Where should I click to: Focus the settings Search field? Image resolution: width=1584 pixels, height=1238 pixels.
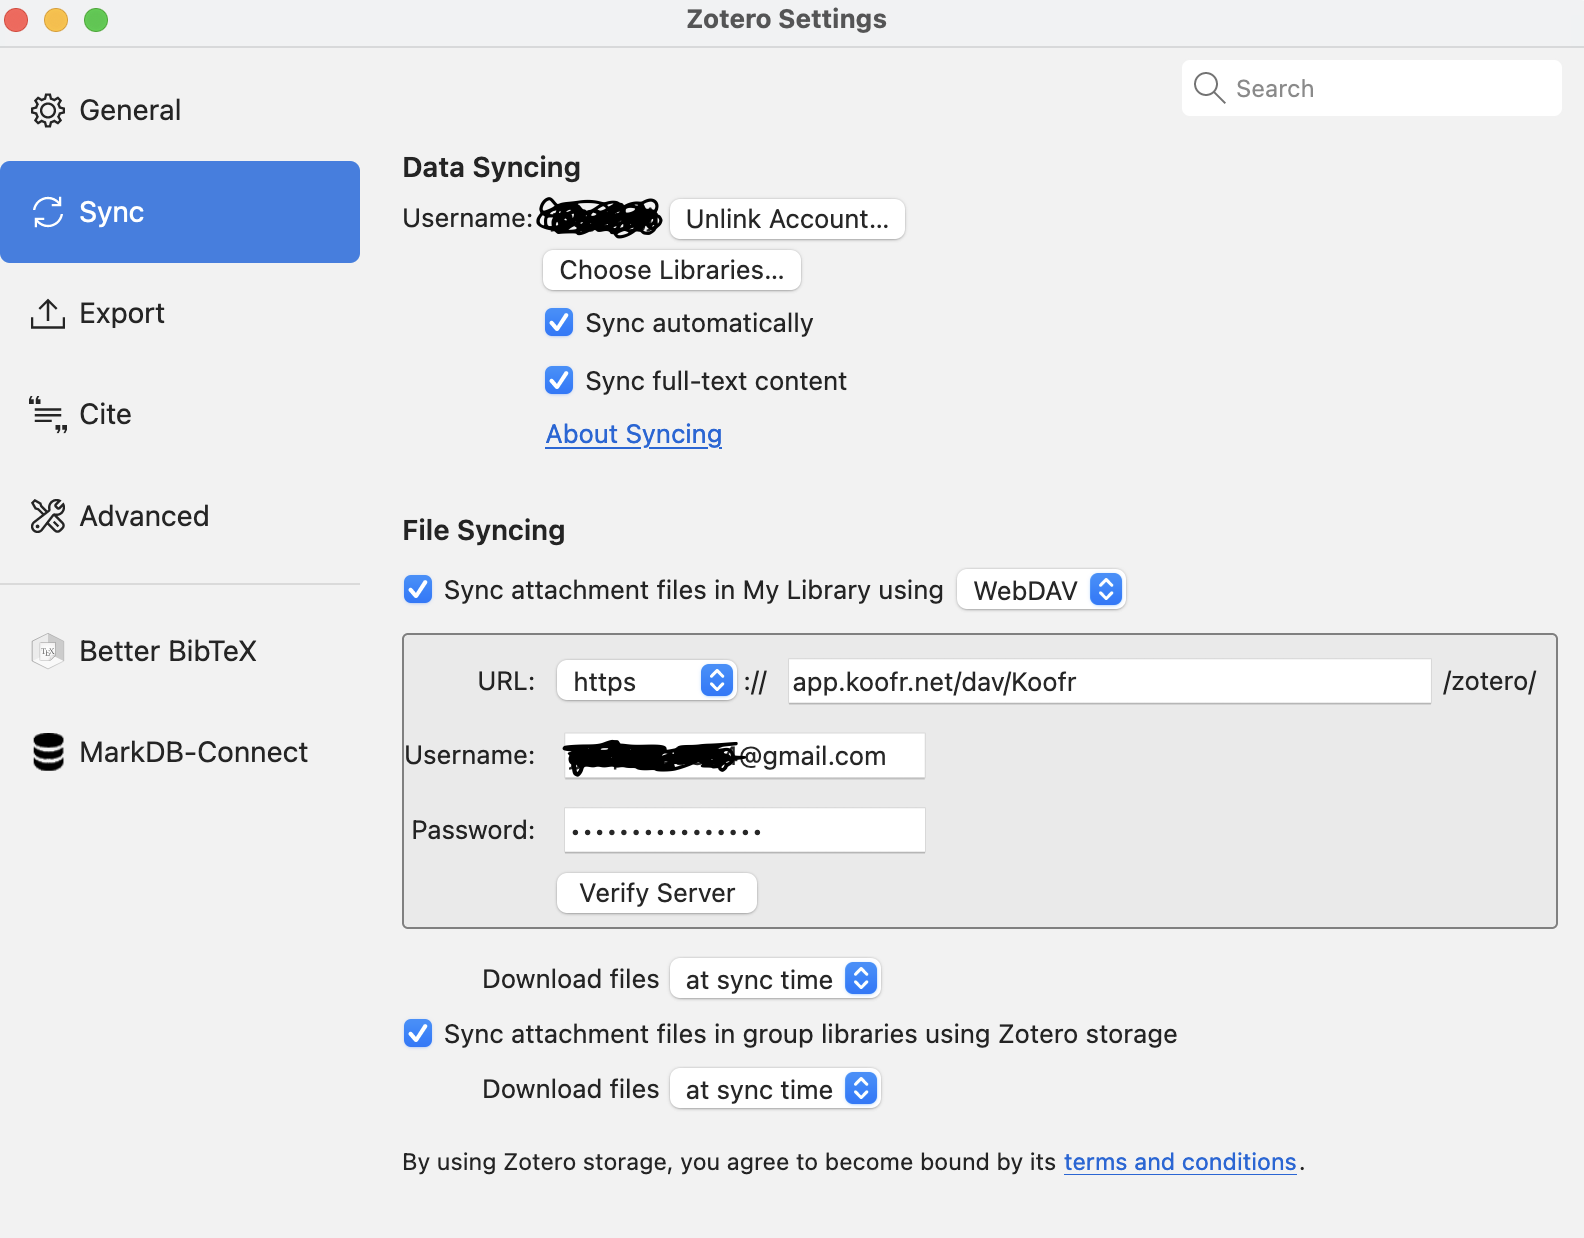pos(1372,88)
